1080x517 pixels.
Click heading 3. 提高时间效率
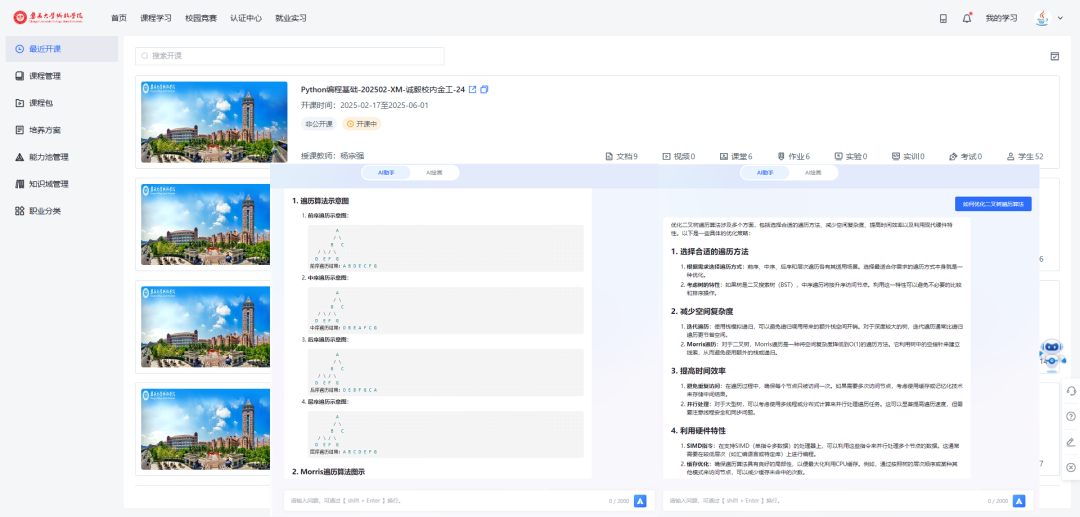pos(700,370)
